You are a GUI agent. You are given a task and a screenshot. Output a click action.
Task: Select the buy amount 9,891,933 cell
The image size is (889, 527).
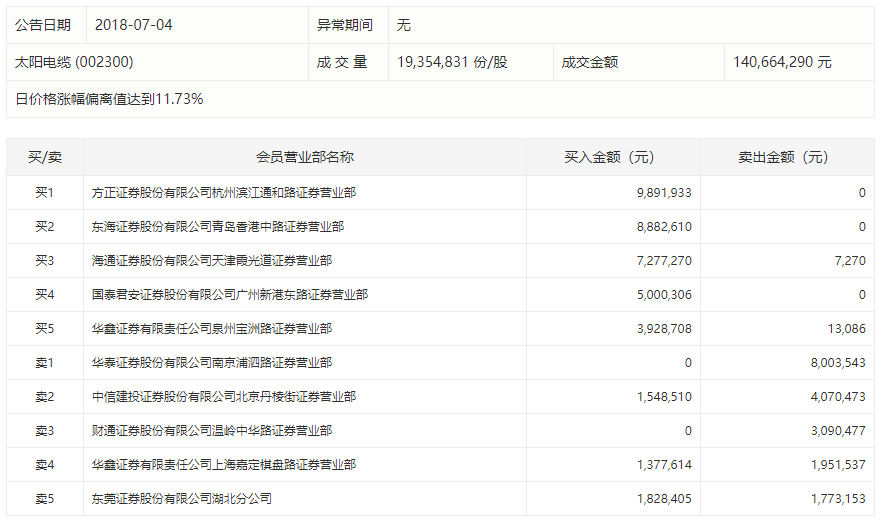pyautogui.click(x=663, y=193)
